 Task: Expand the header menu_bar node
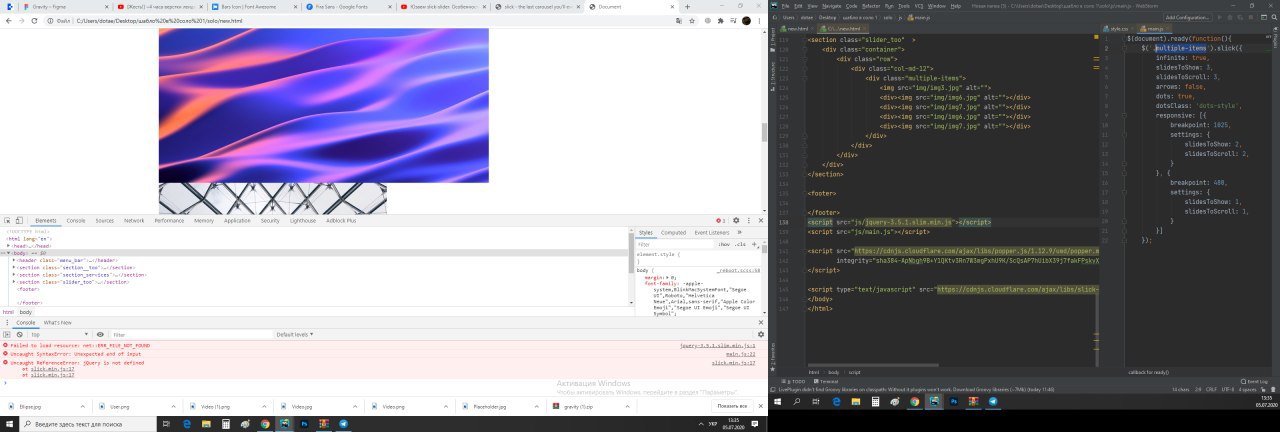click(14, 260)
